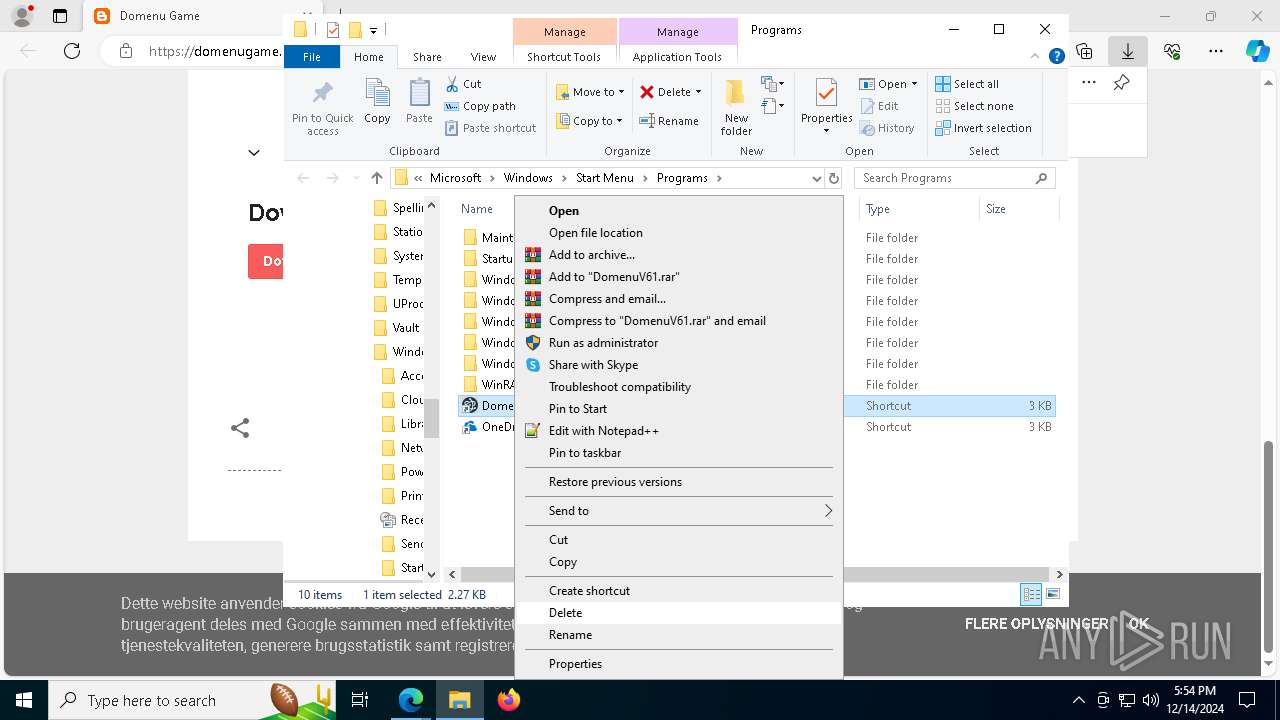
Task: Click the Start button
Action: click(24, 700)
